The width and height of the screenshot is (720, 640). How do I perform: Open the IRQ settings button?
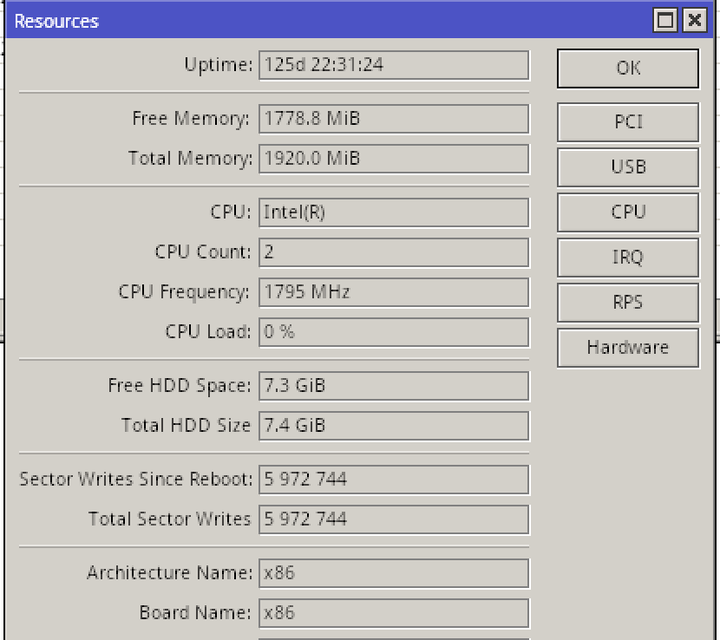(628, 257)
